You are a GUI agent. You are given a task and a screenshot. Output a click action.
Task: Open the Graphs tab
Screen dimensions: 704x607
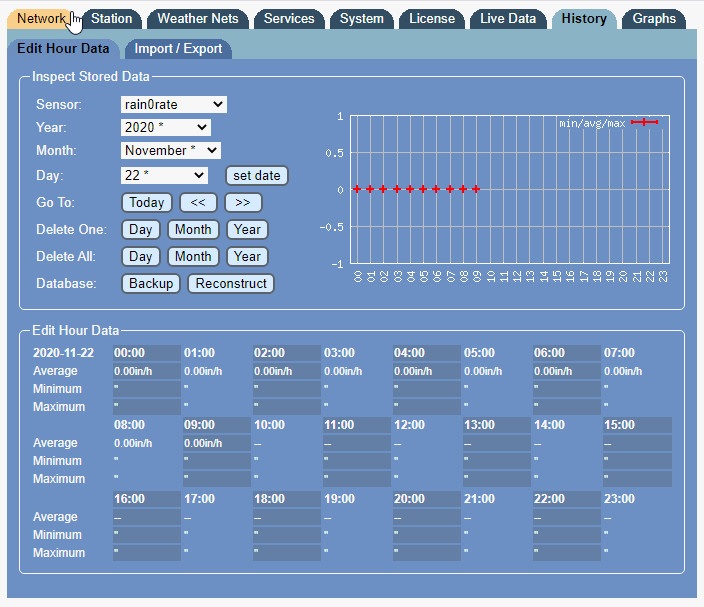tap(654, 19)
